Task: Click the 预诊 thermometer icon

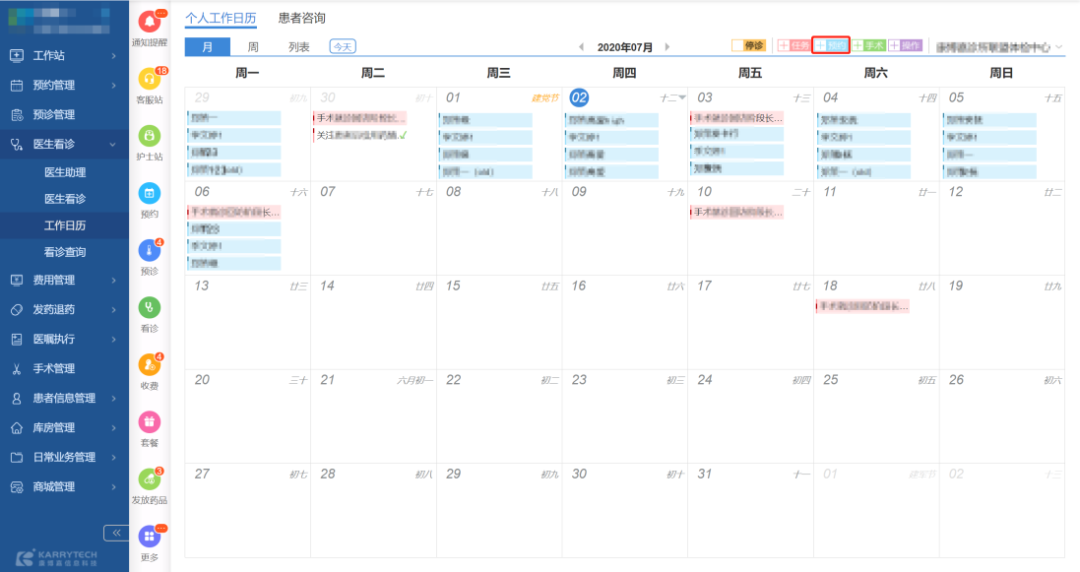Action: [x=149, y=250]
